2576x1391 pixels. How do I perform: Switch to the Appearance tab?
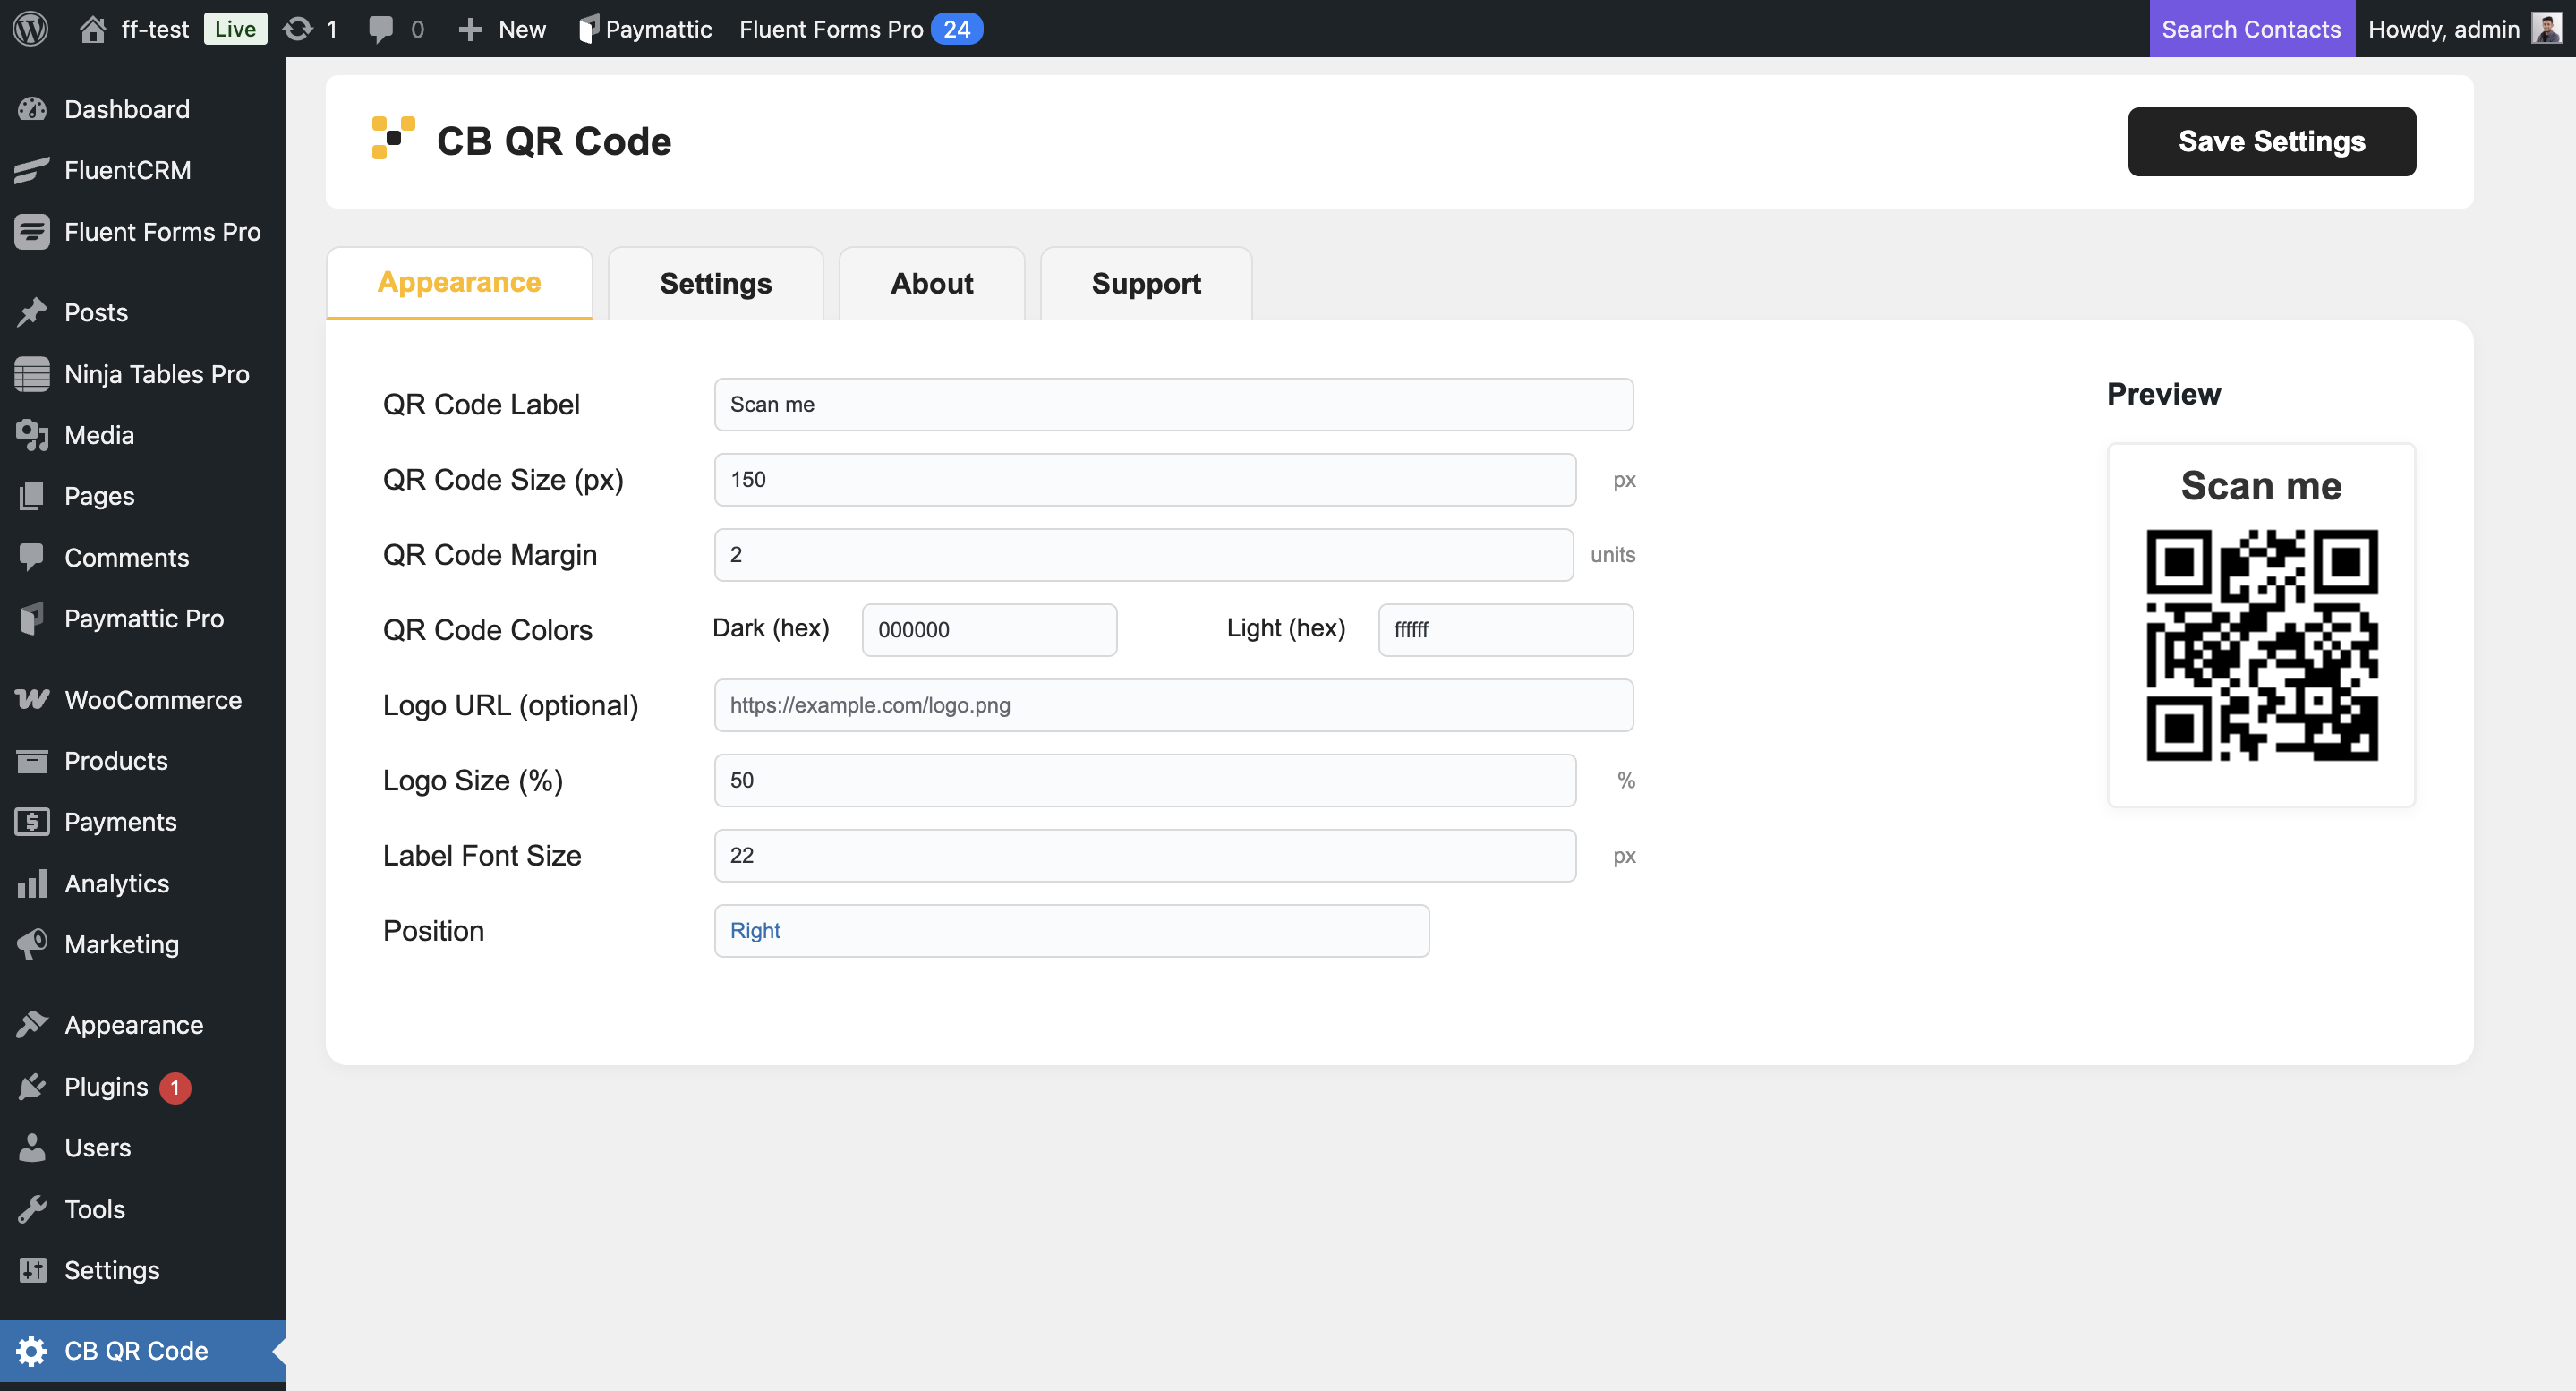coord(459,283)
